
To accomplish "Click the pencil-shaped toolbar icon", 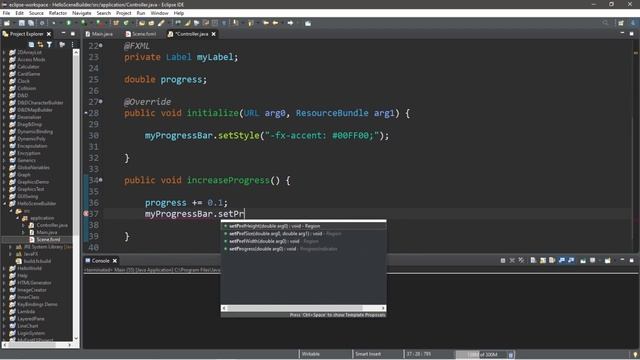I will (x=161, y=23).
